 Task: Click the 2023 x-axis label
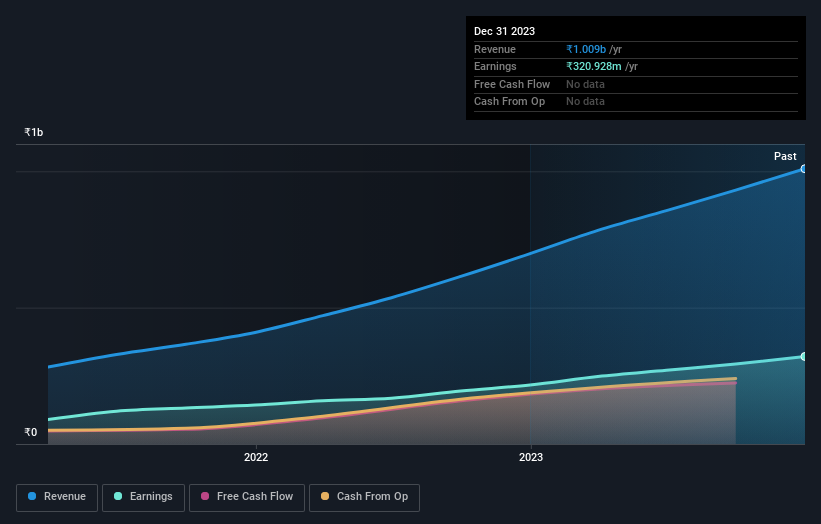[531, 457]
